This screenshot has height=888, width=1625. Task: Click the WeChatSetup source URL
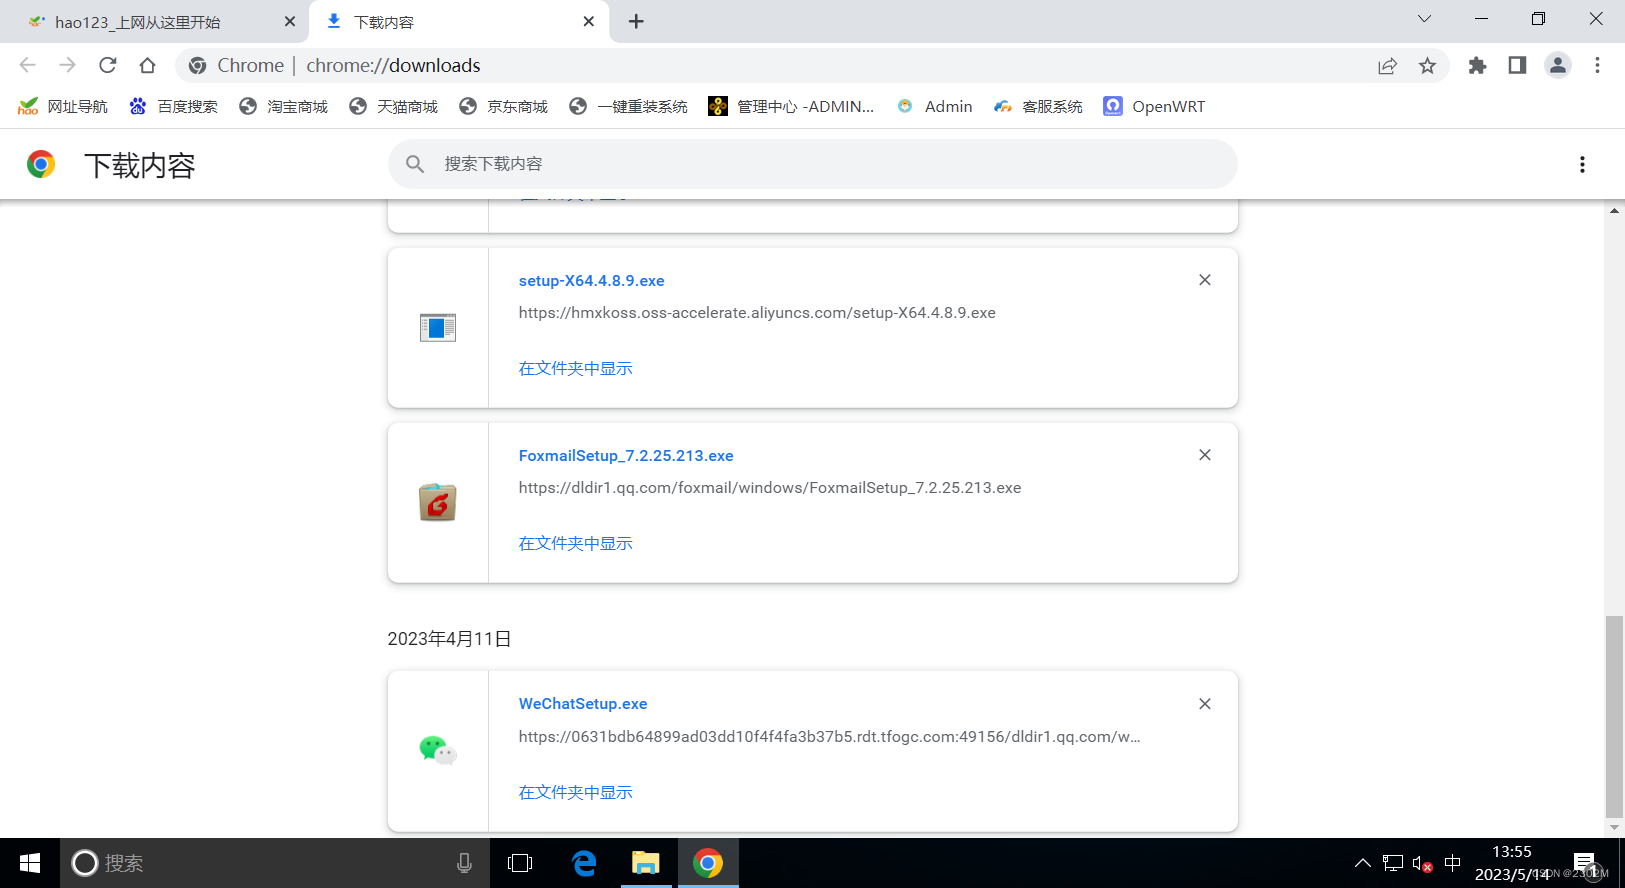[x=829, y=737]
